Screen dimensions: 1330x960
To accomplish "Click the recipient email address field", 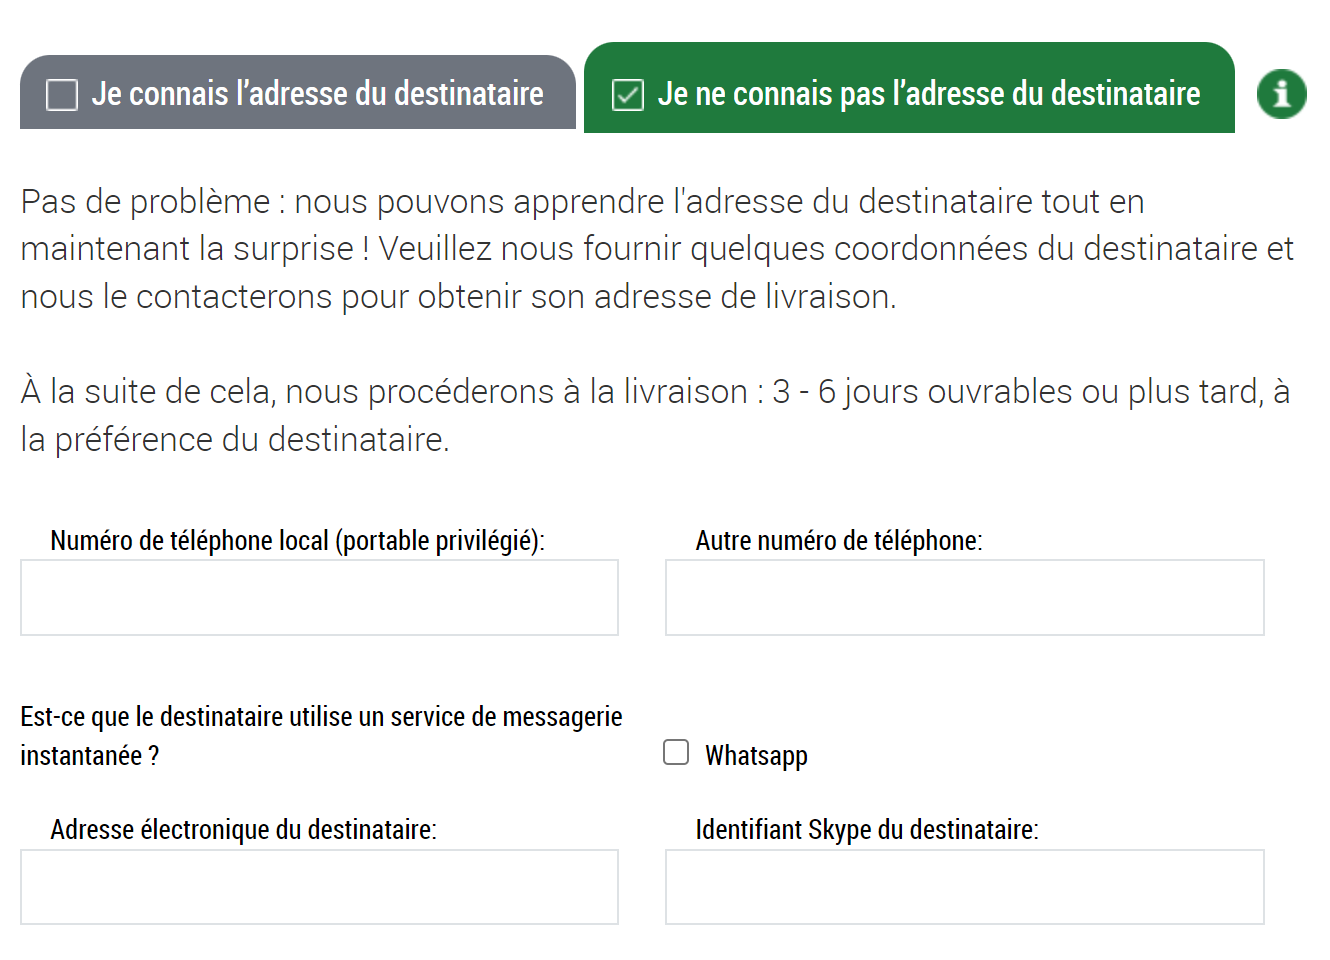I will (x=318, y=887).
